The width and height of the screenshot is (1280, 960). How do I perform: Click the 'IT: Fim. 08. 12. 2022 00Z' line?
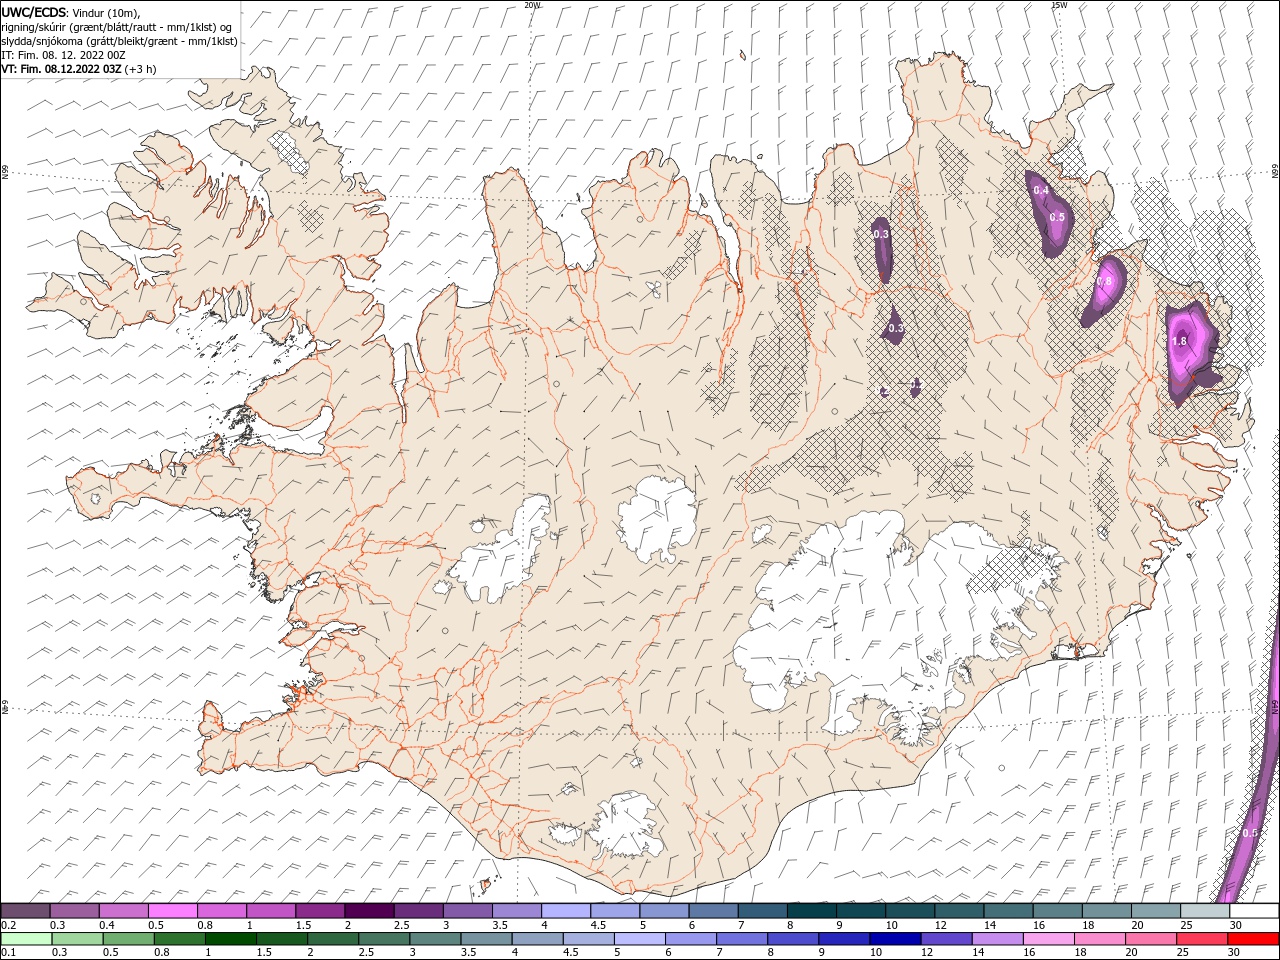64,55
